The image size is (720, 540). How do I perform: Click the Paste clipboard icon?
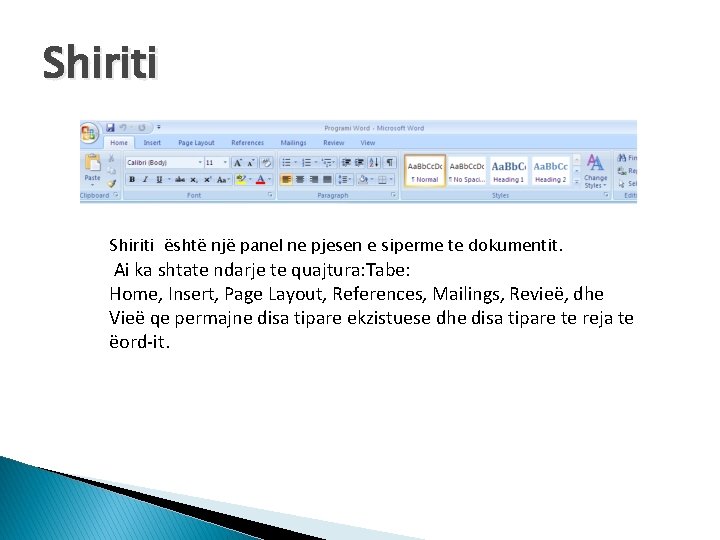click(92, 163)
